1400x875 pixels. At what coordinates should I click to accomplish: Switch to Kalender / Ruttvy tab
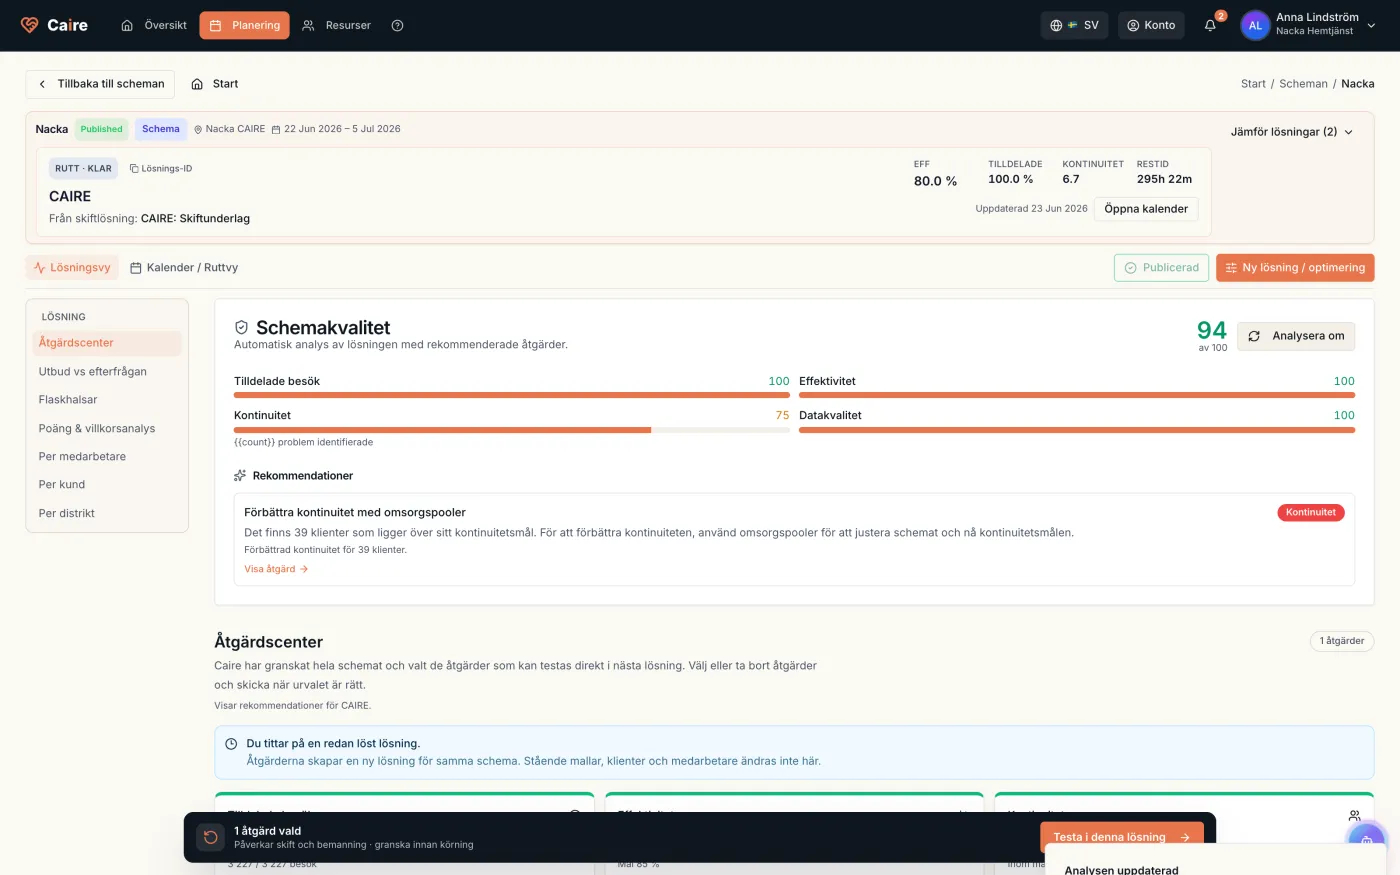[184, 268]
